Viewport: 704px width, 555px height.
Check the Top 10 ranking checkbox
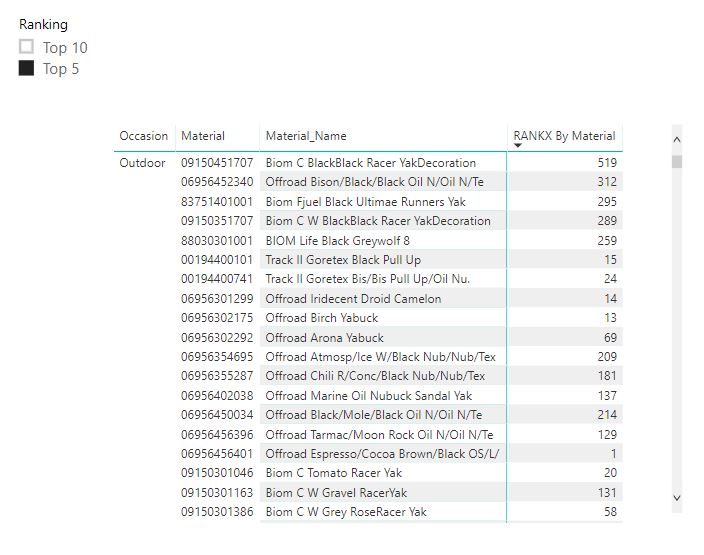26,47
